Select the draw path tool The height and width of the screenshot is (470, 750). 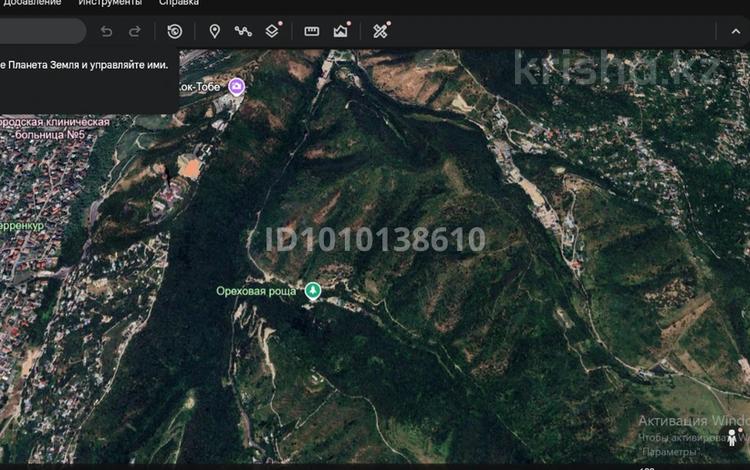click(x=242, y=31)
